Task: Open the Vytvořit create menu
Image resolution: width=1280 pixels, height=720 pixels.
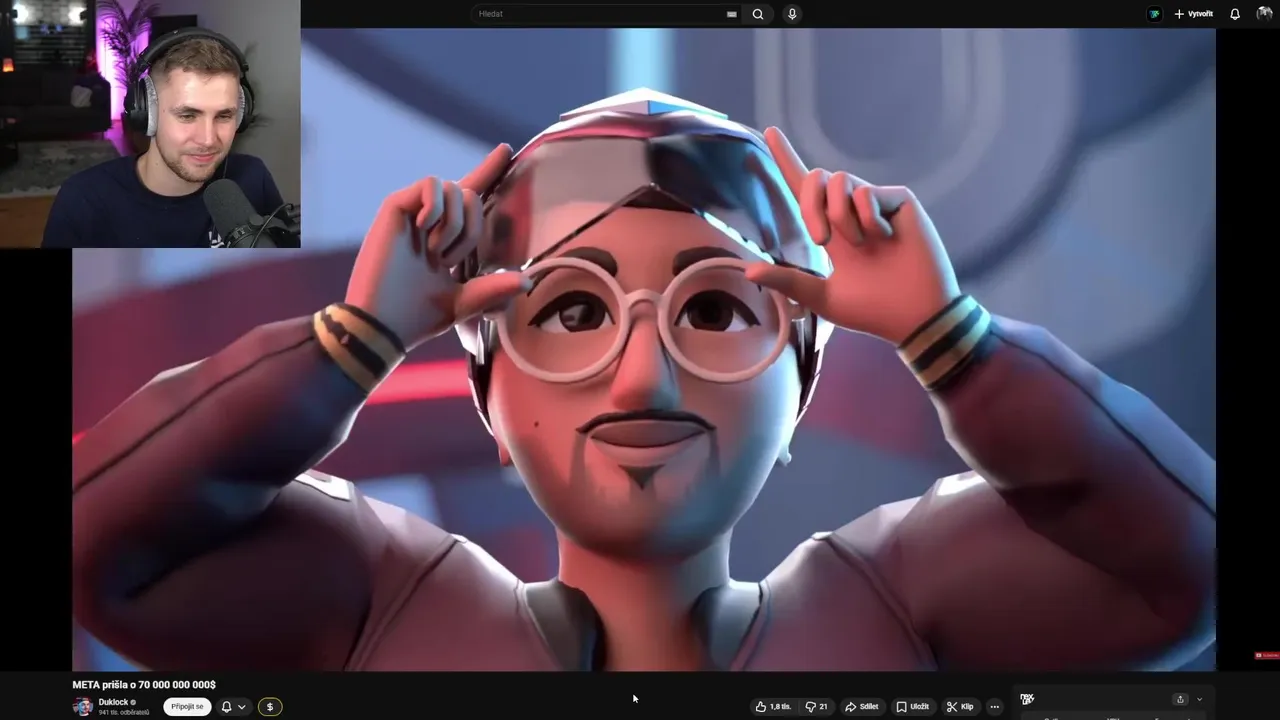Action: pyautogui.click(x=1193, y=14)
